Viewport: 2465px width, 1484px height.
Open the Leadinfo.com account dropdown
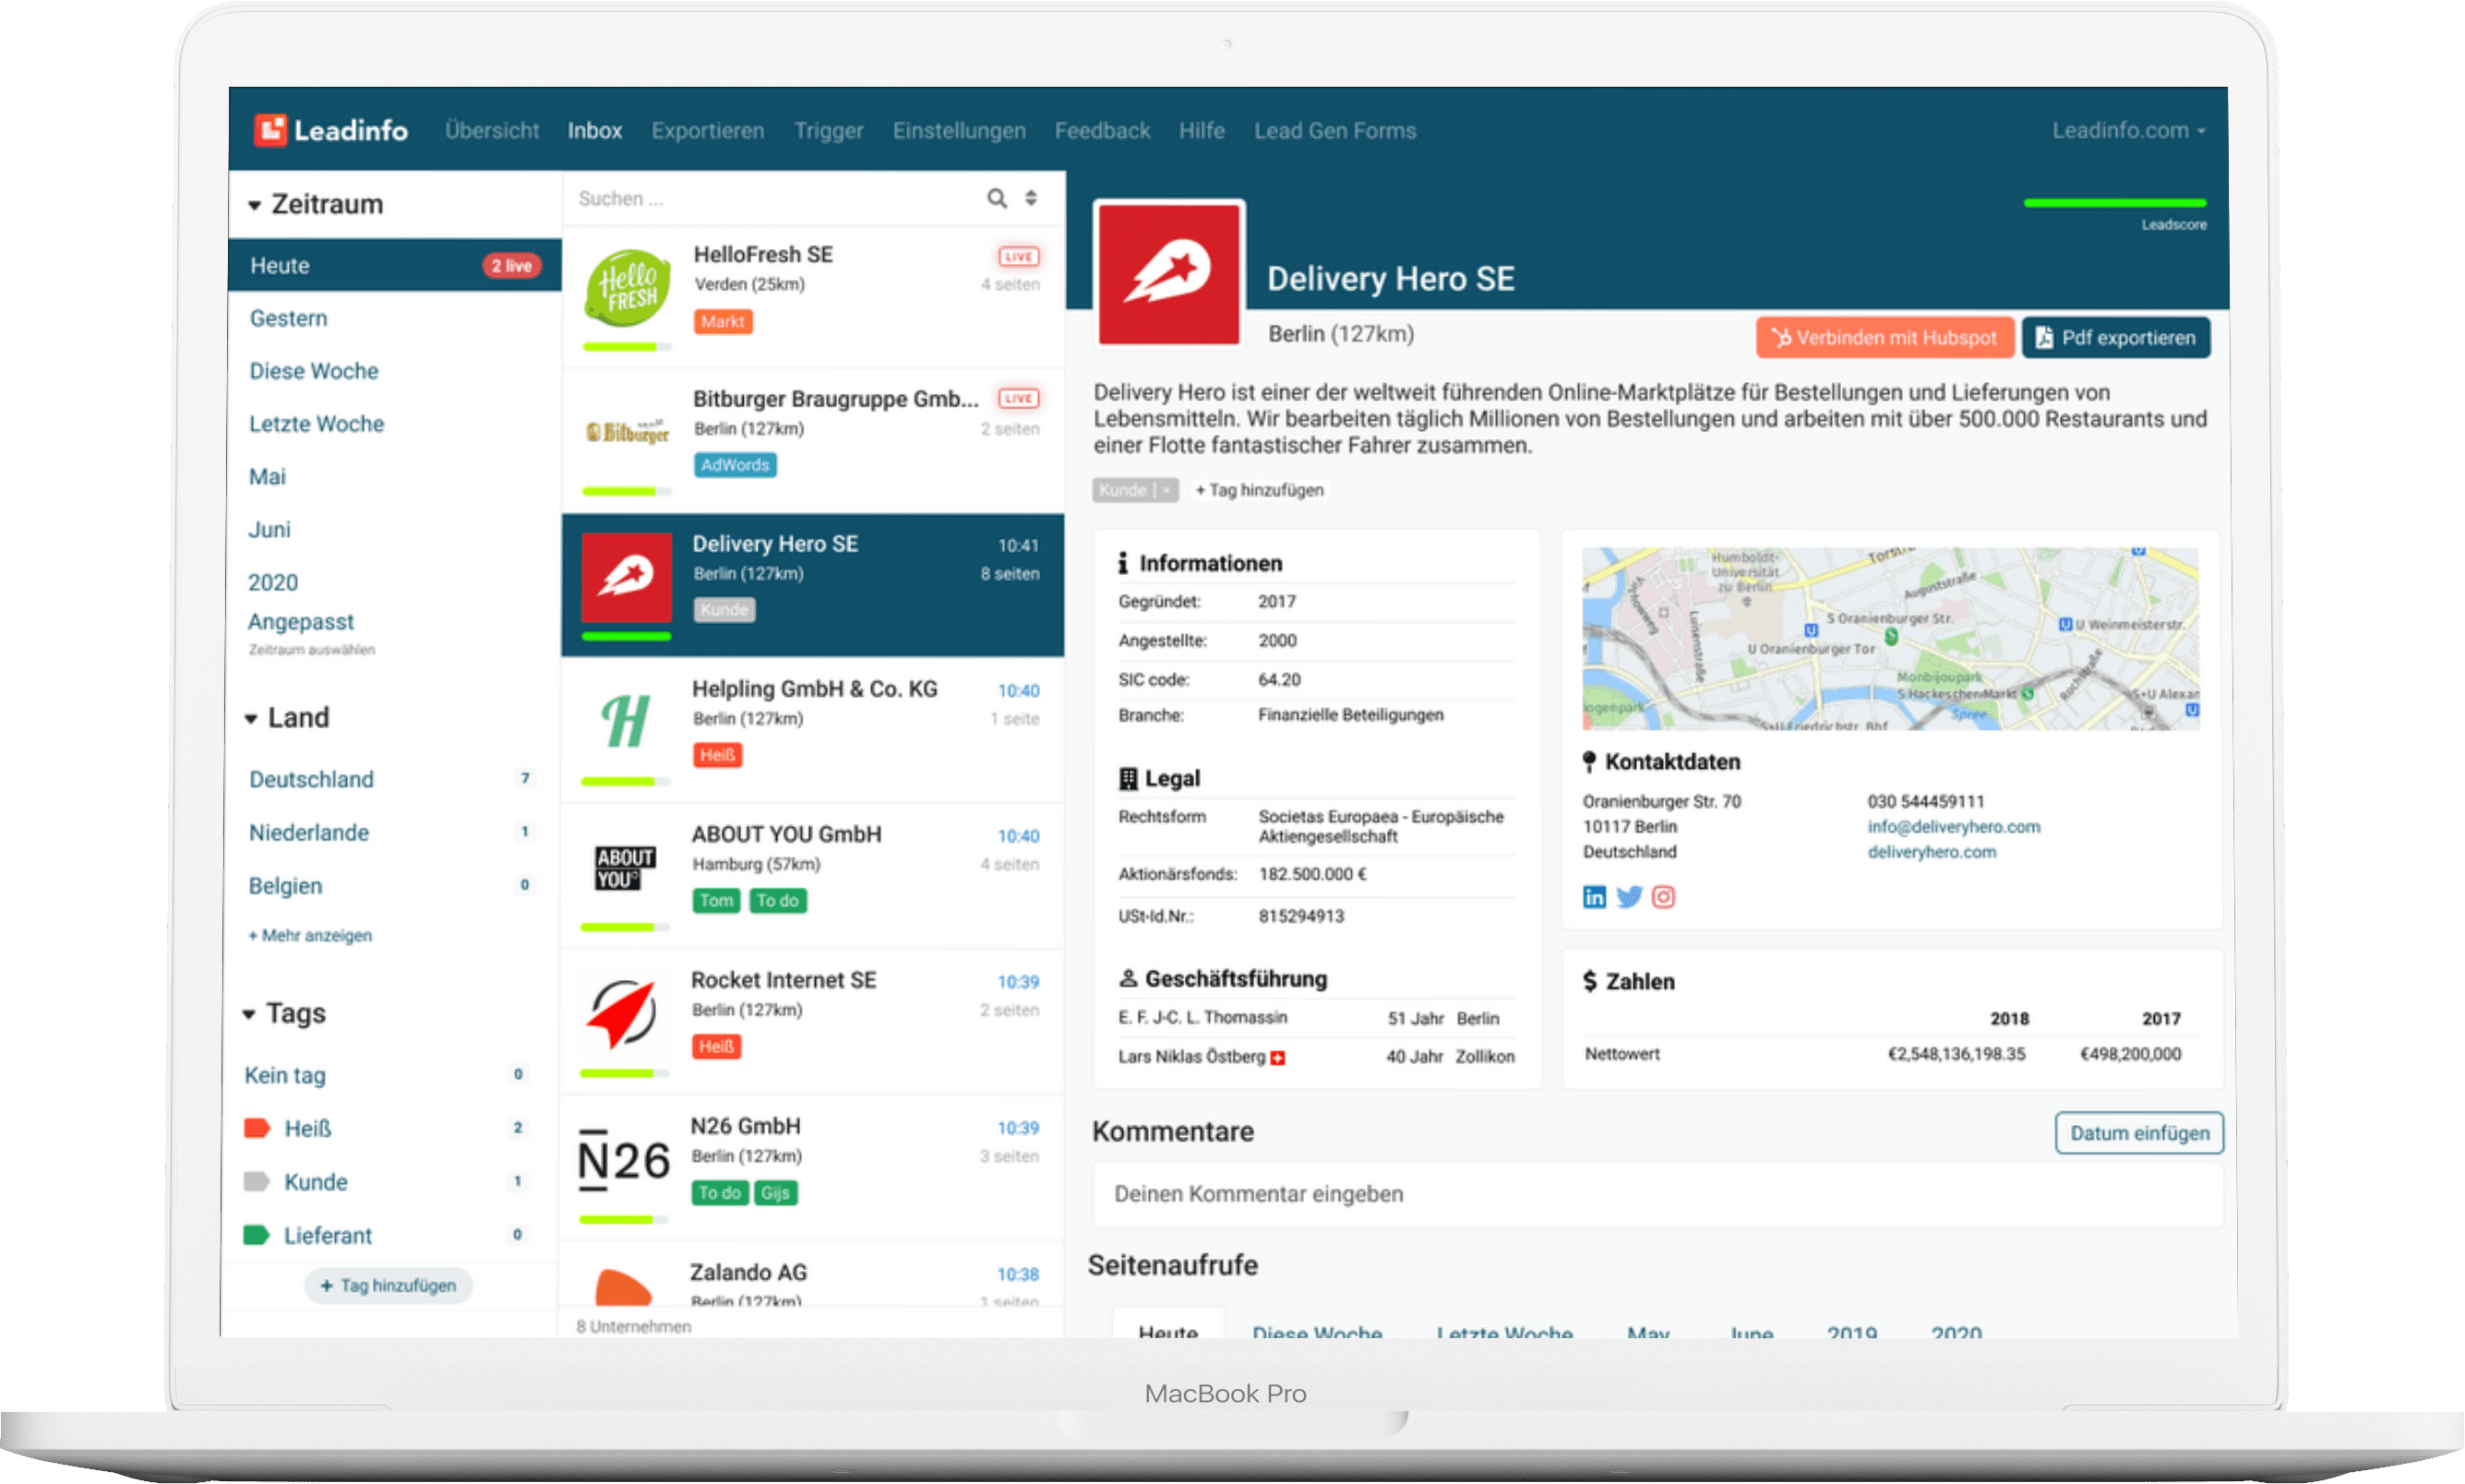[x=2128, y=130]
